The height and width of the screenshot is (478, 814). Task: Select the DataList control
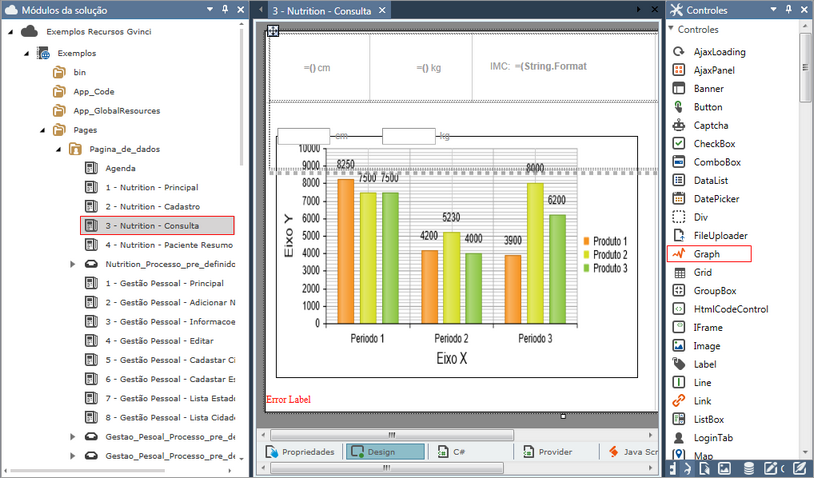click(x=700, y=181)
